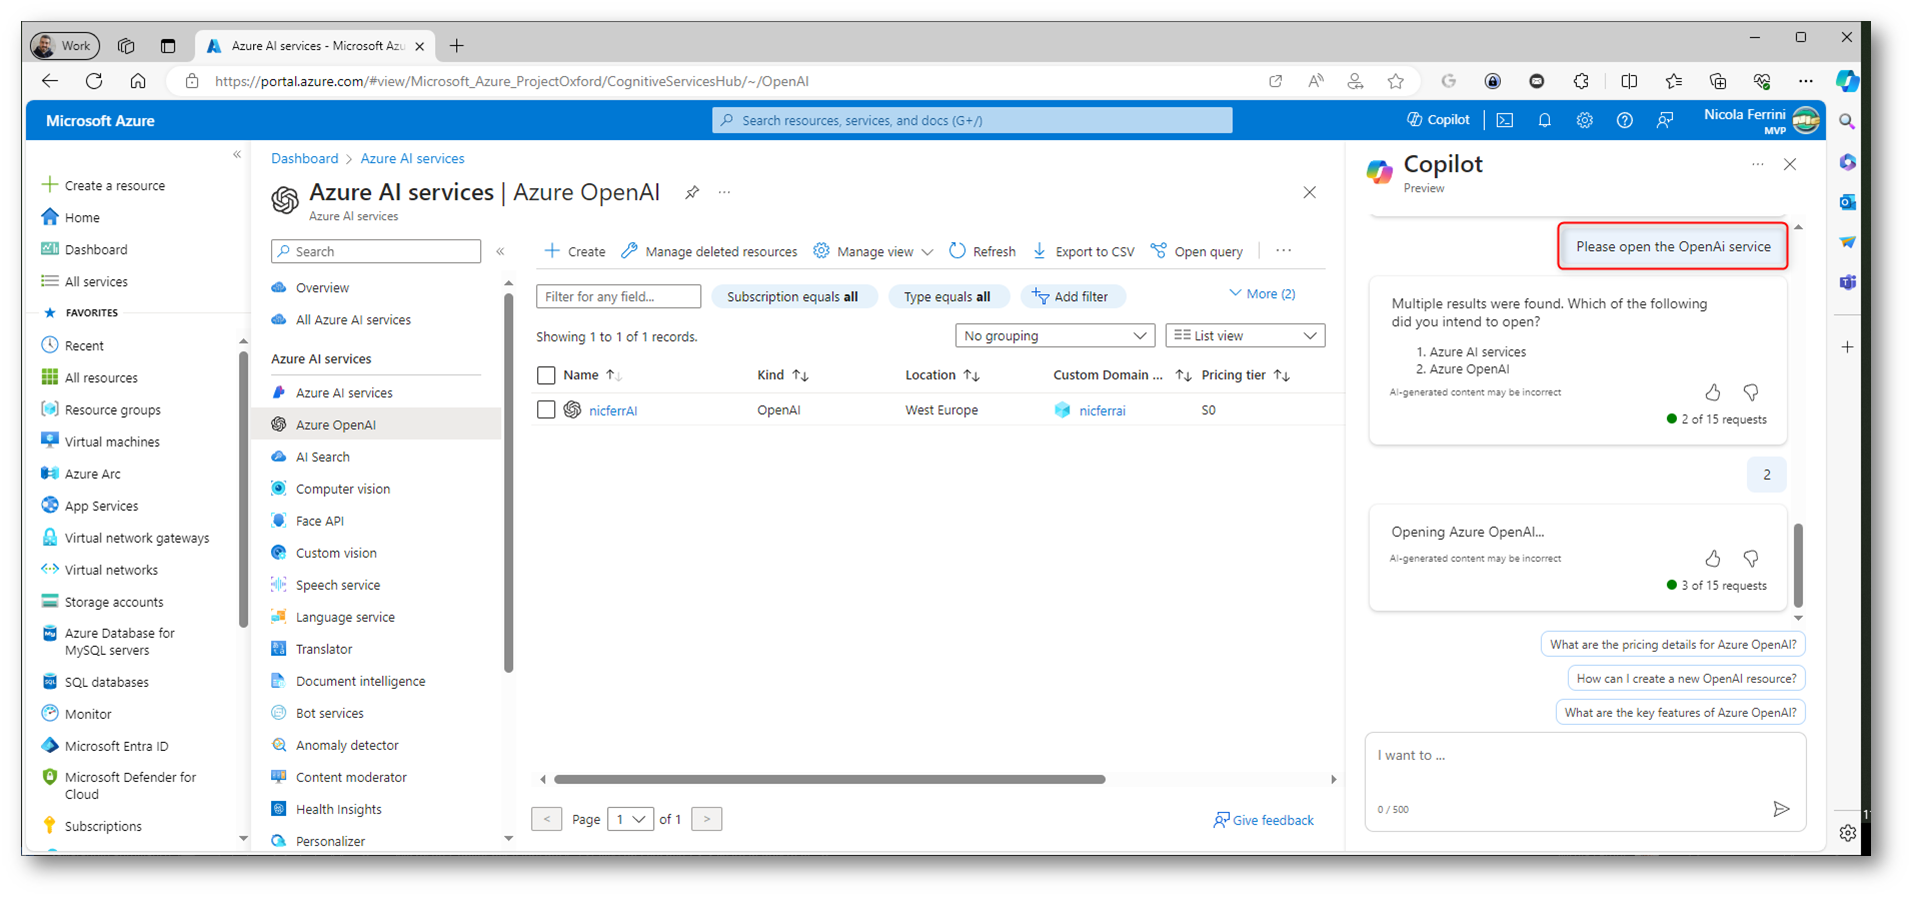This screenshot has height=898, width=1913.
Task: Click Export to CSV
Action: 1083,251
